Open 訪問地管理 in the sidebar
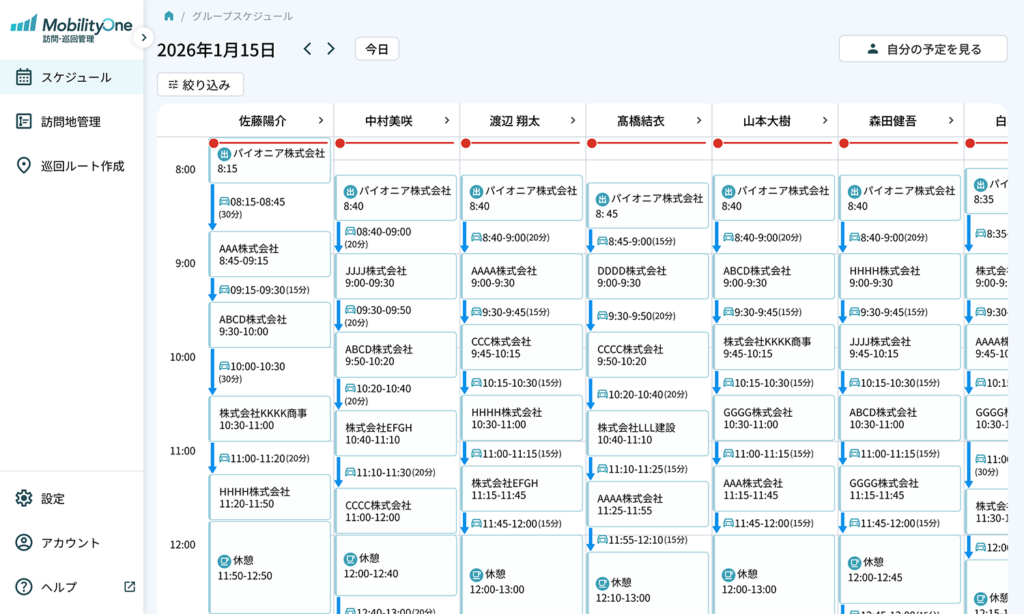 tap(72, 122)
